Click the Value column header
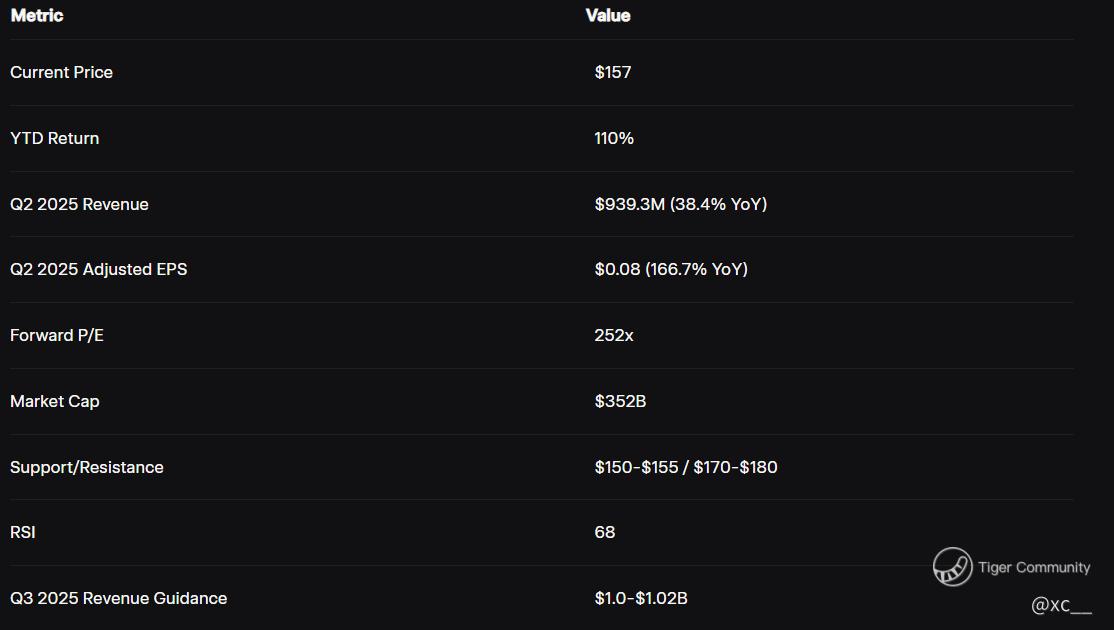Screen dimensions: 1114x630 pyautogui.click(x=608, y=16)
